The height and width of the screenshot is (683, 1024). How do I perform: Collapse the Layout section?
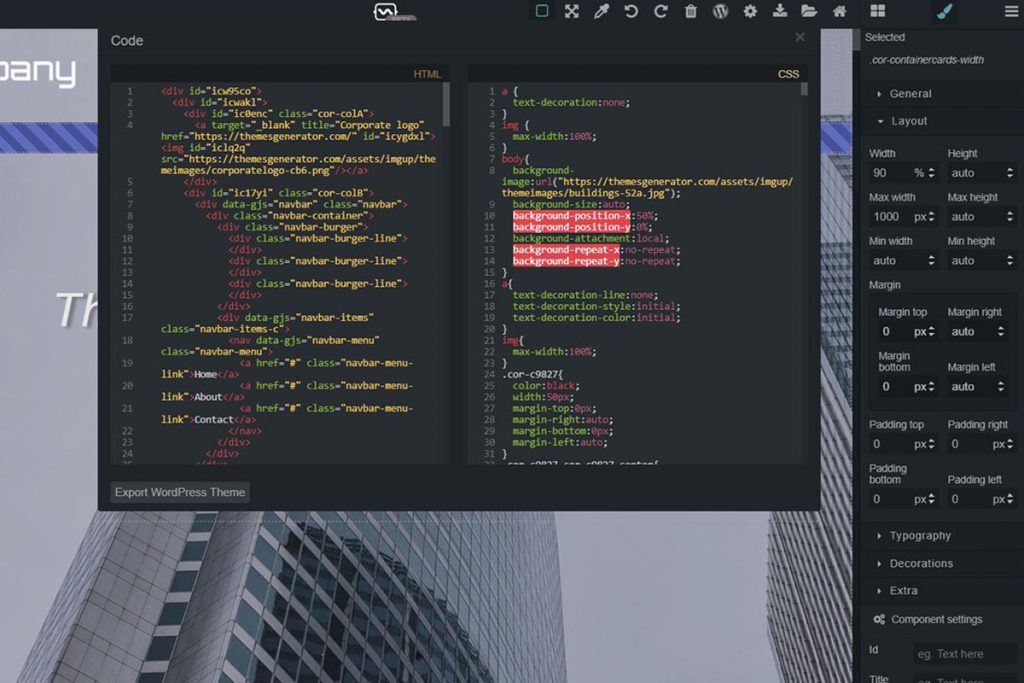(908, 121)
